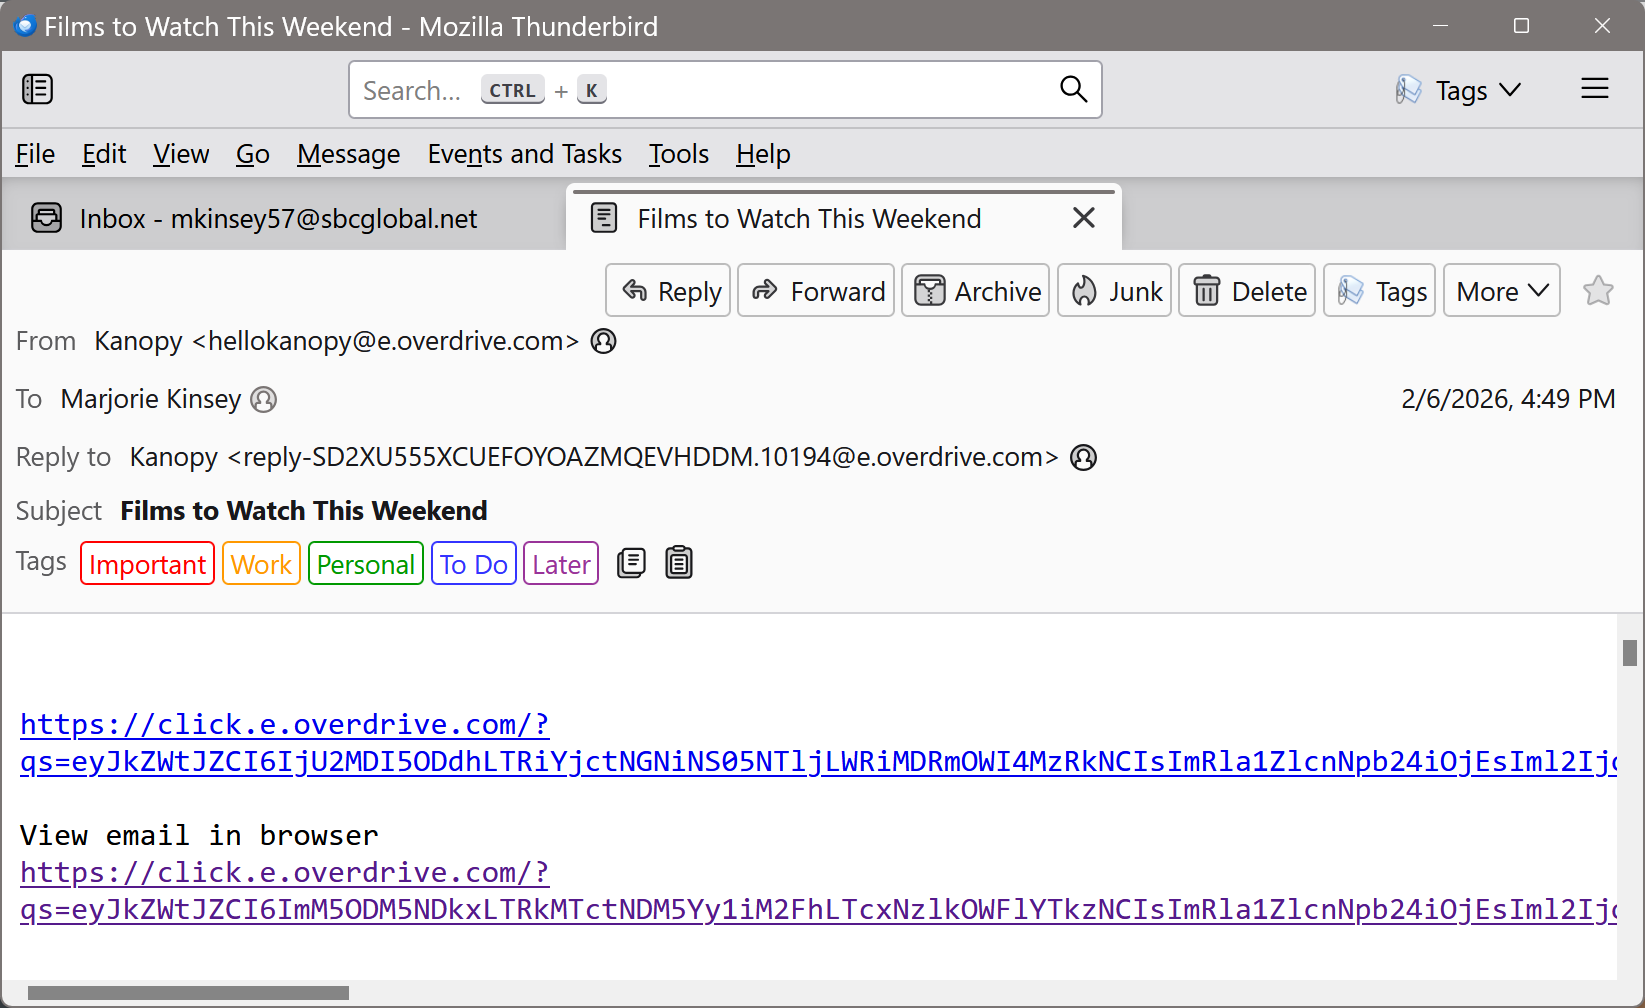1645x1008 pixels.
Task: Open the Message menu
Action: pyautogui.click(x=349, y=154)
